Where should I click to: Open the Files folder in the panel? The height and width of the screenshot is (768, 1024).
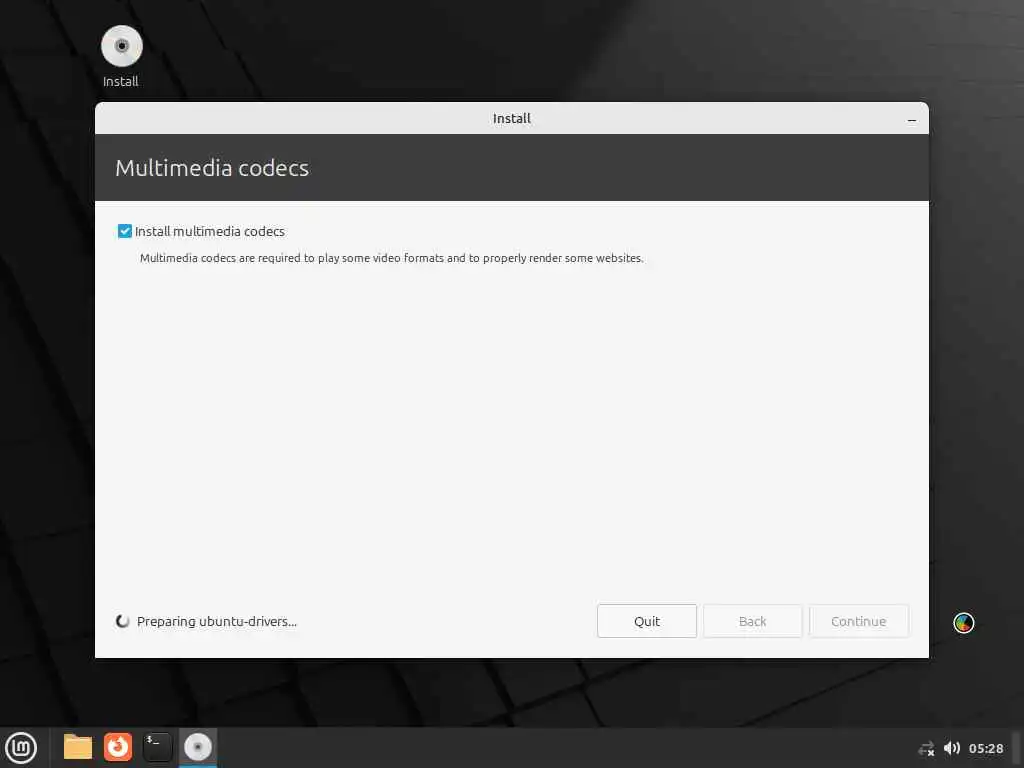(x=78, y=747)
